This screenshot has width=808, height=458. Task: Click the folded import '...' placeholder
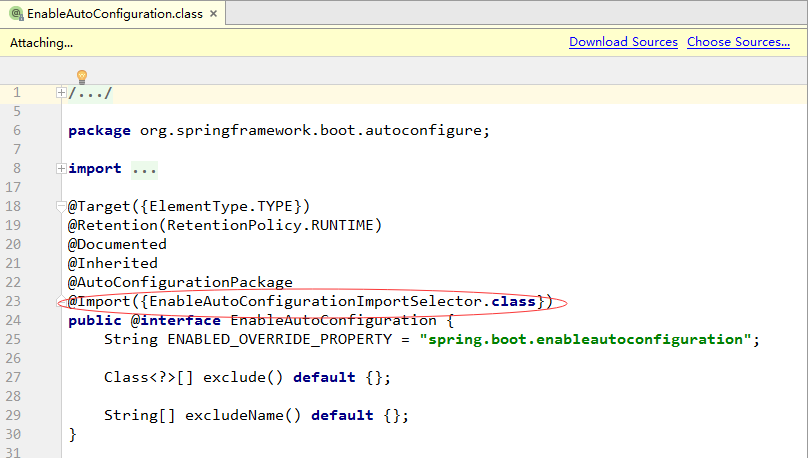[x=144, y=169]
